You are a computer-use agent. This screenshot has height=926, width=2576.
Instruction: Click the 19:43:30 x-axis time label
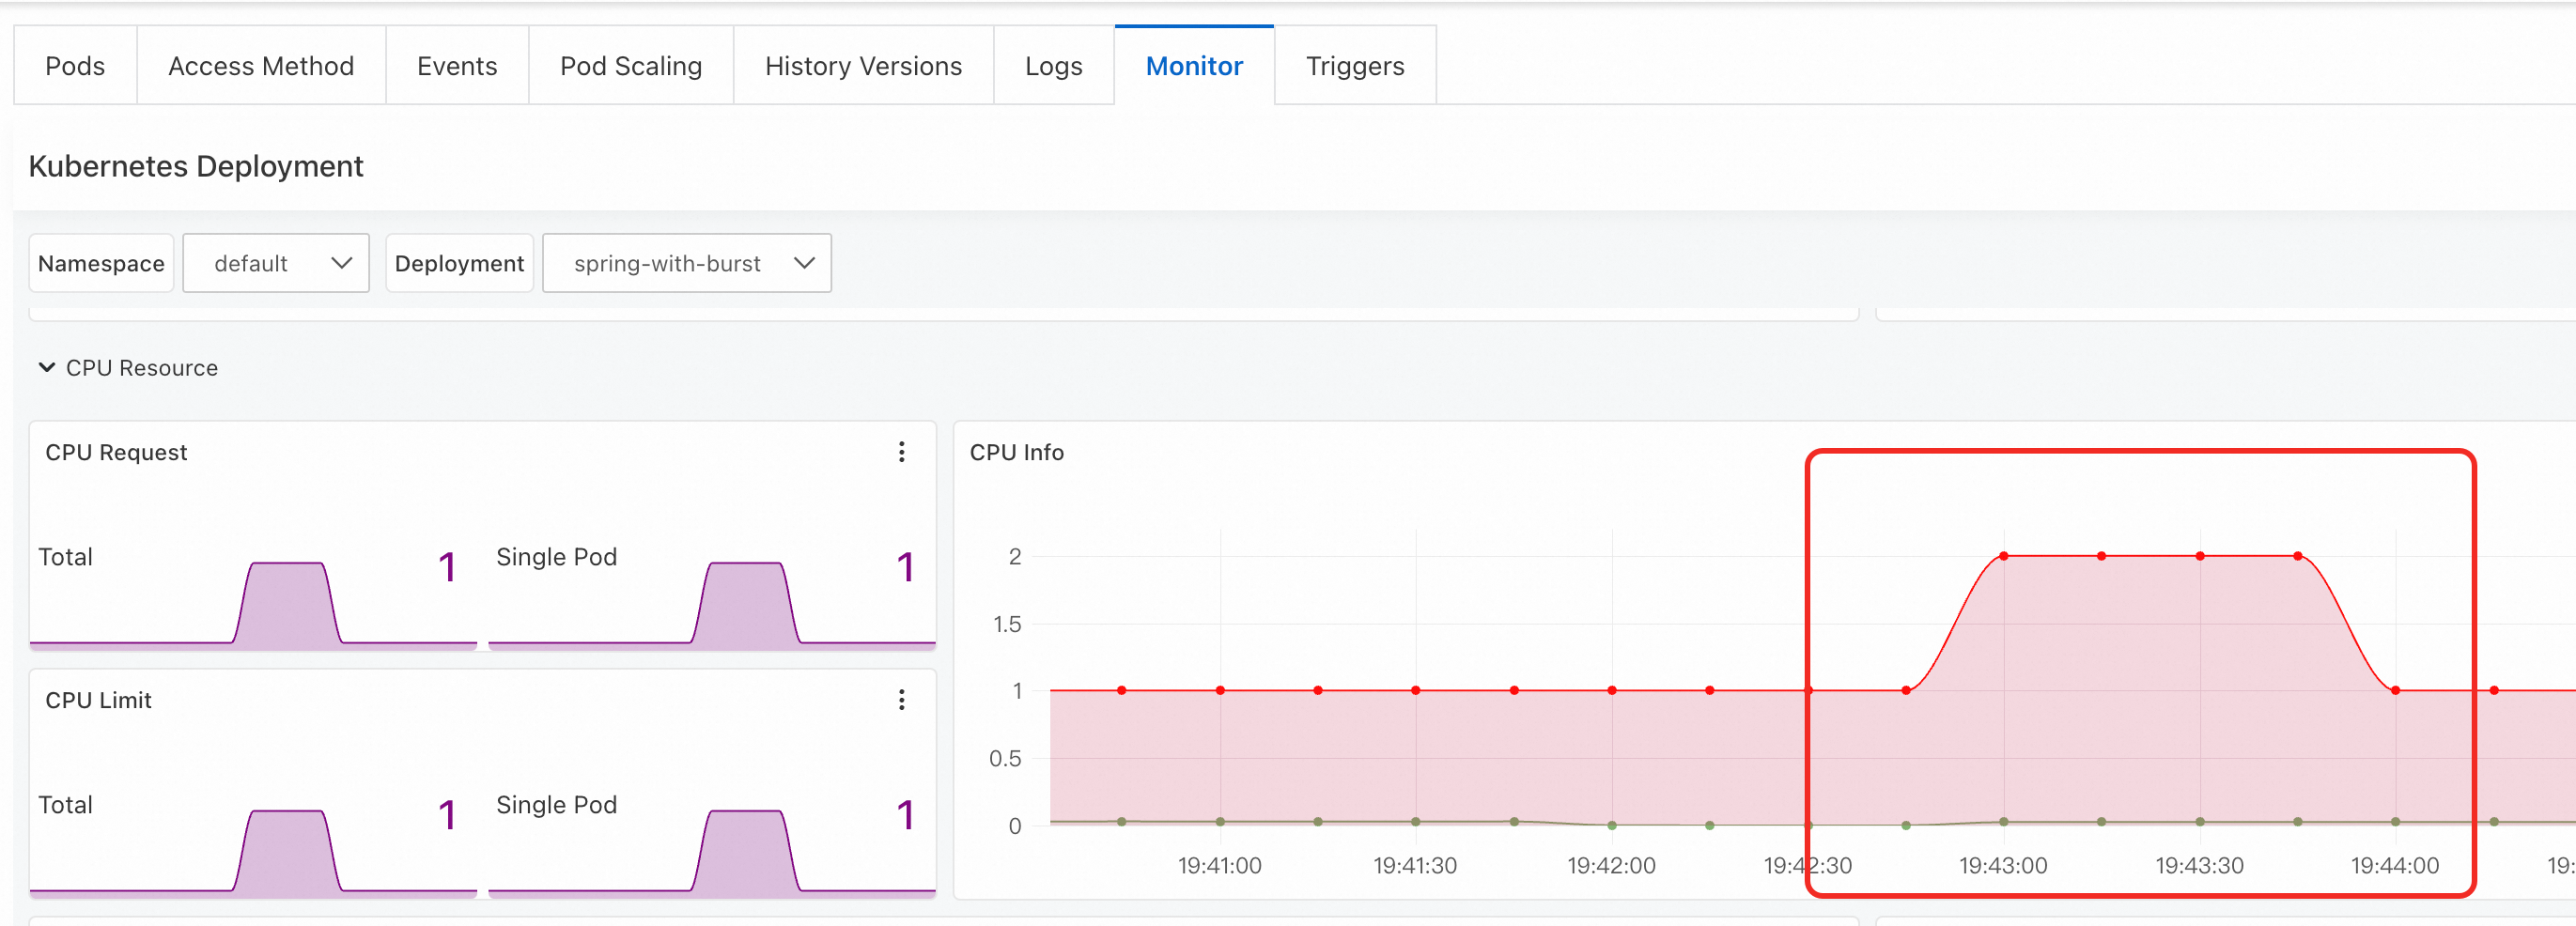click(2199, 865)
